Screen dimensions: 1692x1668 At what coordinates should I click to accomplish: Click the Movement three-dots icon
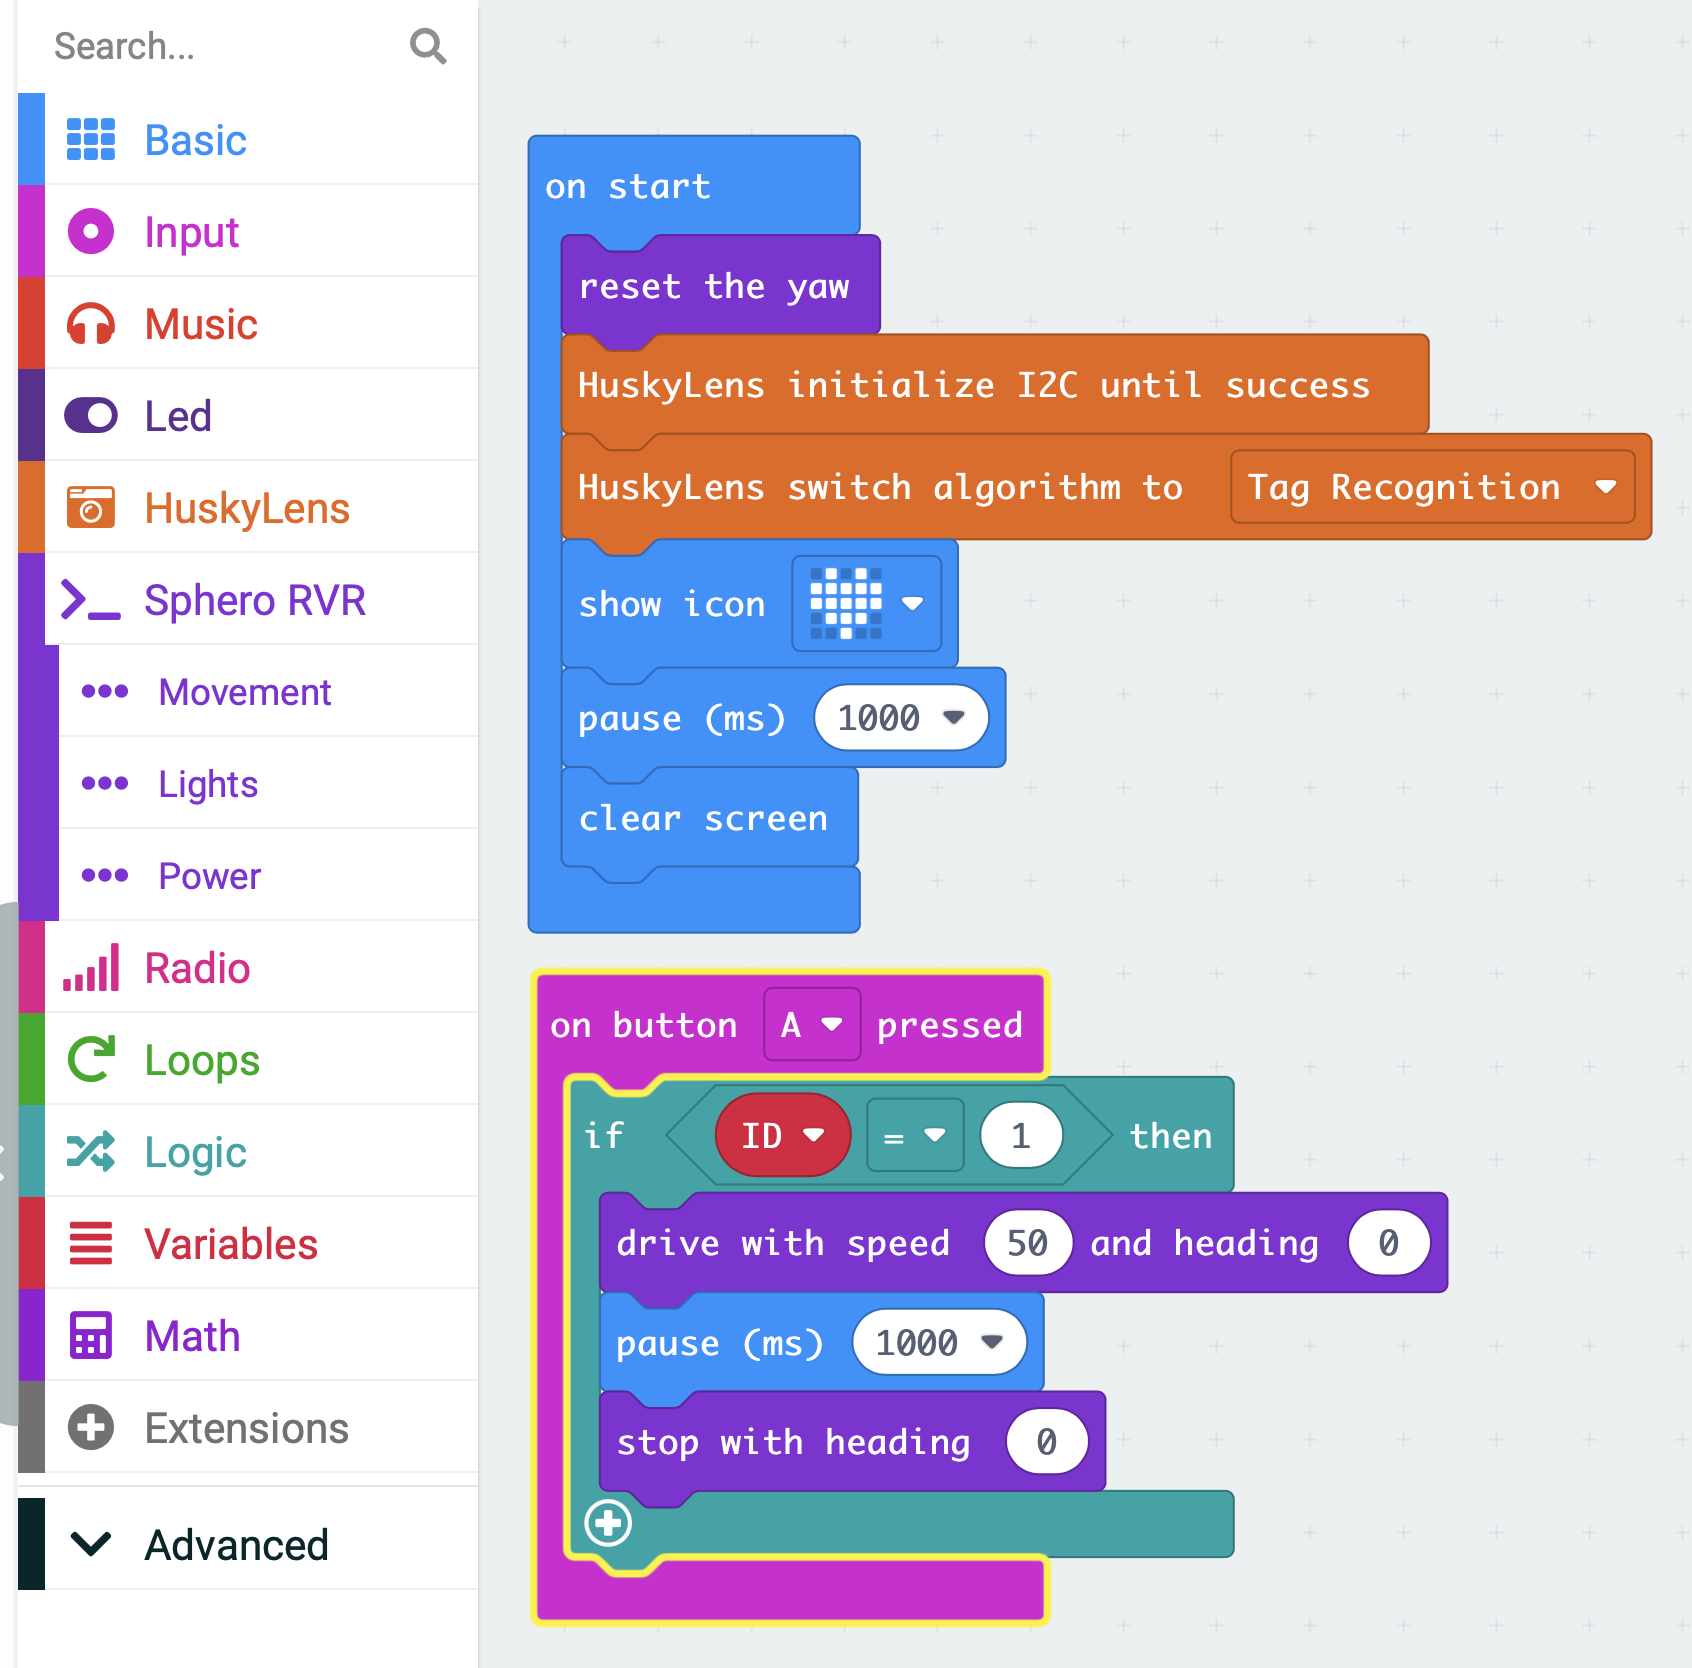[x=105, y=691]
